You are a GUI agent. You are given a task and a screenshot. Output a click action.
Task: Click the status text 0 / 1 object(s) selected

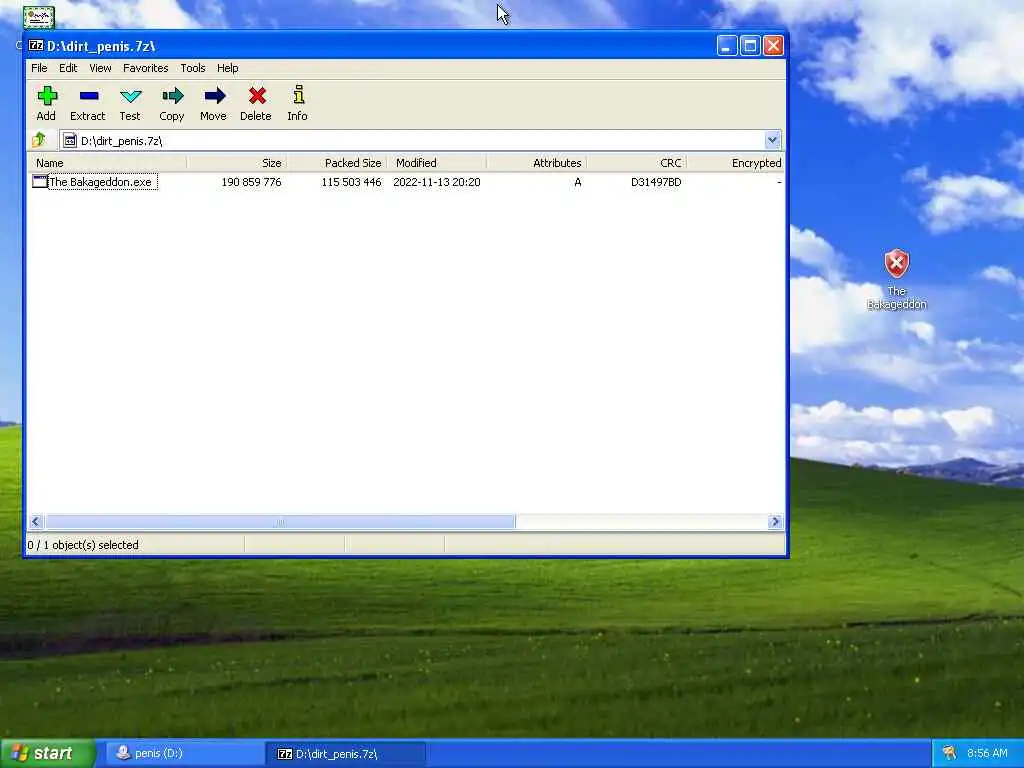click(83, 545)
